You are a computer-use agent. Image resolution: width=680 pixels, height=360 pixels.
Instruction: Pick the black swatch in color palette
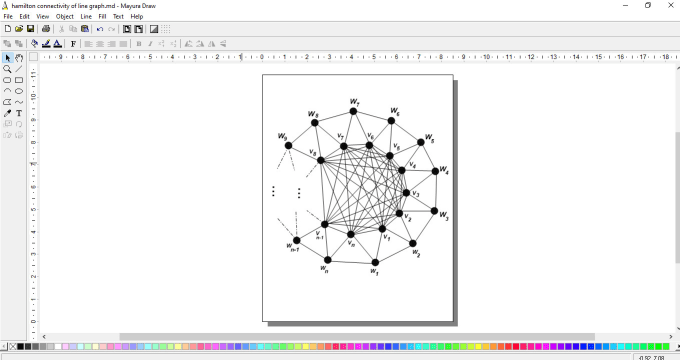point(20,347)
